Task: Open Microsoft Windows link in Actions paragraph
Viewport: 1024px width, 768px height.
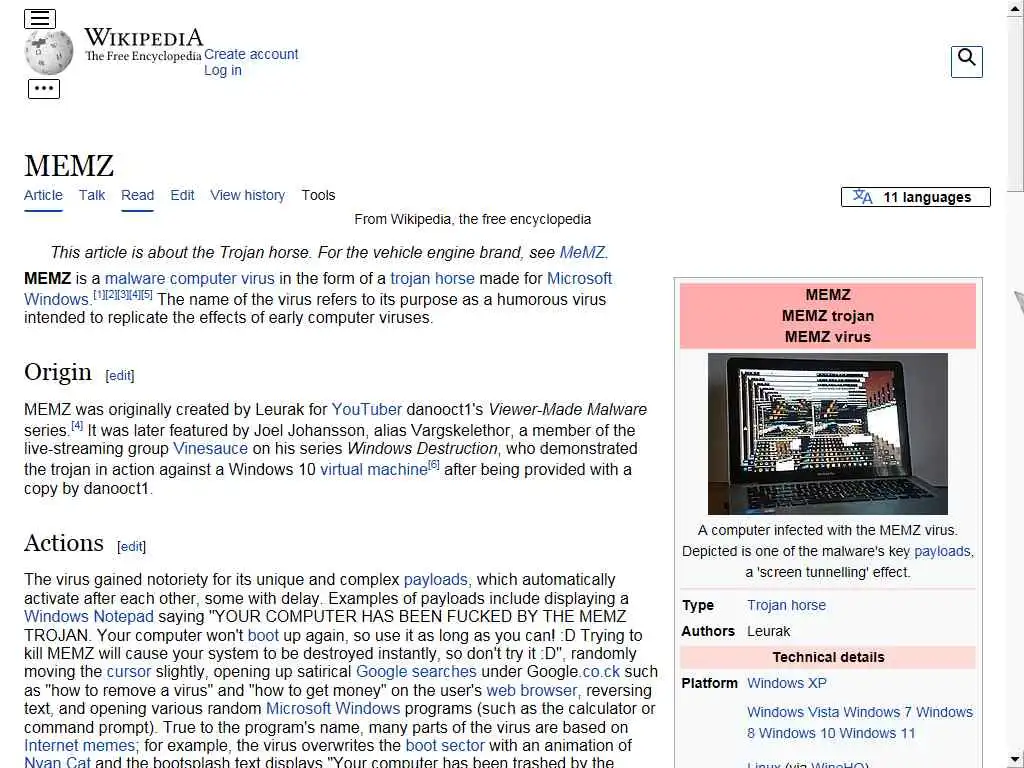Action: pyautogui.click(x=333, y=709)
